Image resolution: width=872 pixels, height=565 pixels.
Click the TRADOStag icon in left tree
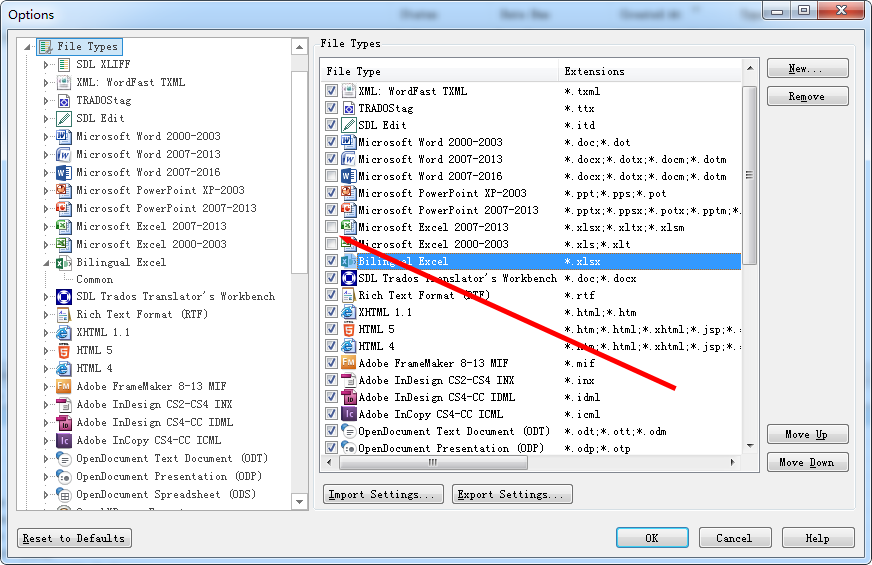tap(64, 101)
